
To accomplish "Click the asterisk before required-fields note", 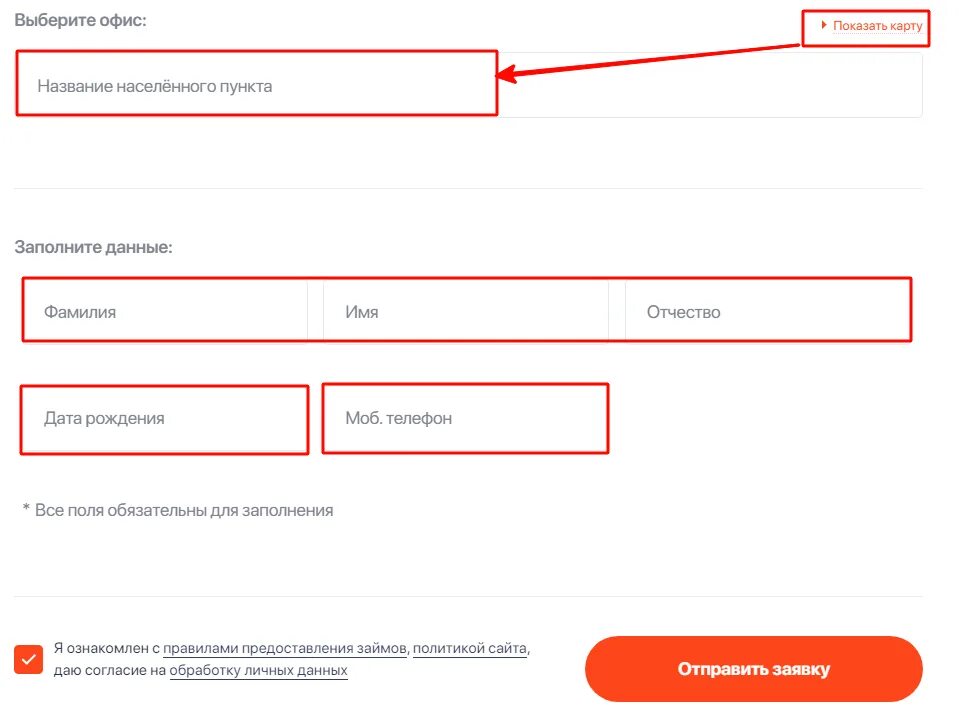I will [26, 508].
